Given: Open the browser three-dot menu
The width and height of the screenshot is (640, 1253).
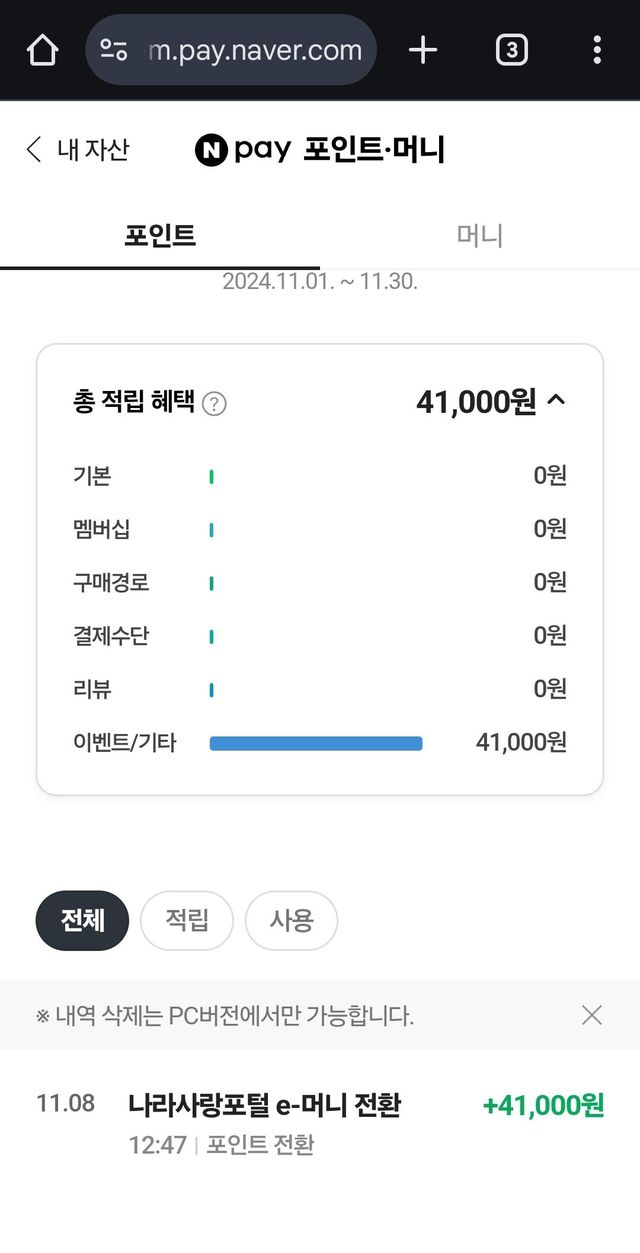Looking at the screenshot, I should point(597,50).
